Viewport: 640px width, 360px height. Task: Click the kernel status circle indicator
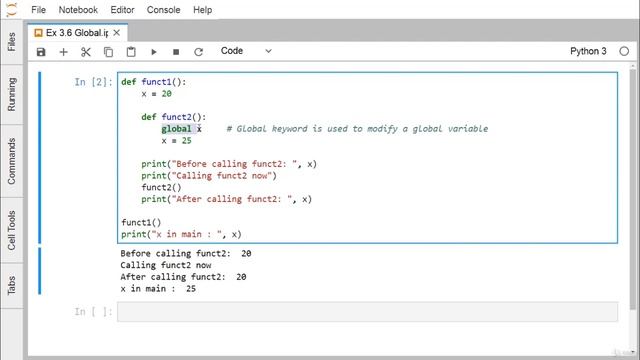pos(624,51)
